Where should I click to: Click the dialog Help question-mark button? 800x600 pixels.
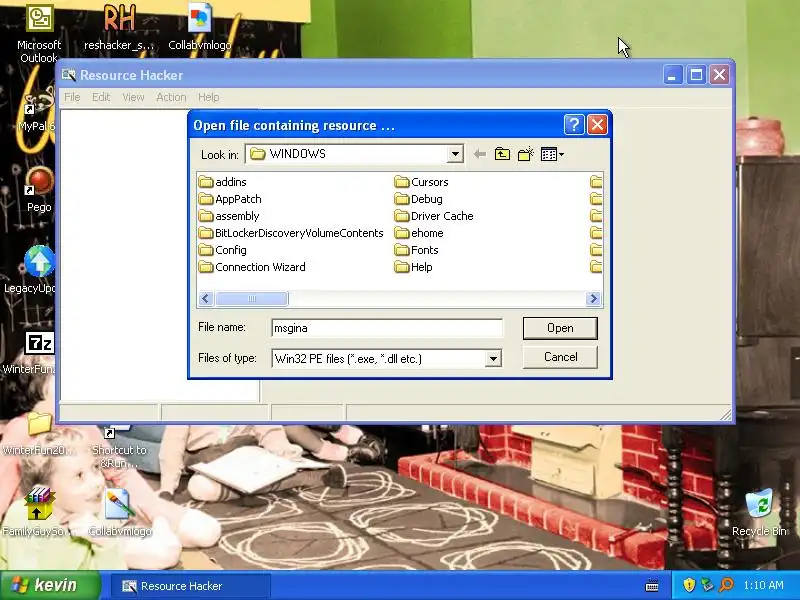click(x=573, y=124)
